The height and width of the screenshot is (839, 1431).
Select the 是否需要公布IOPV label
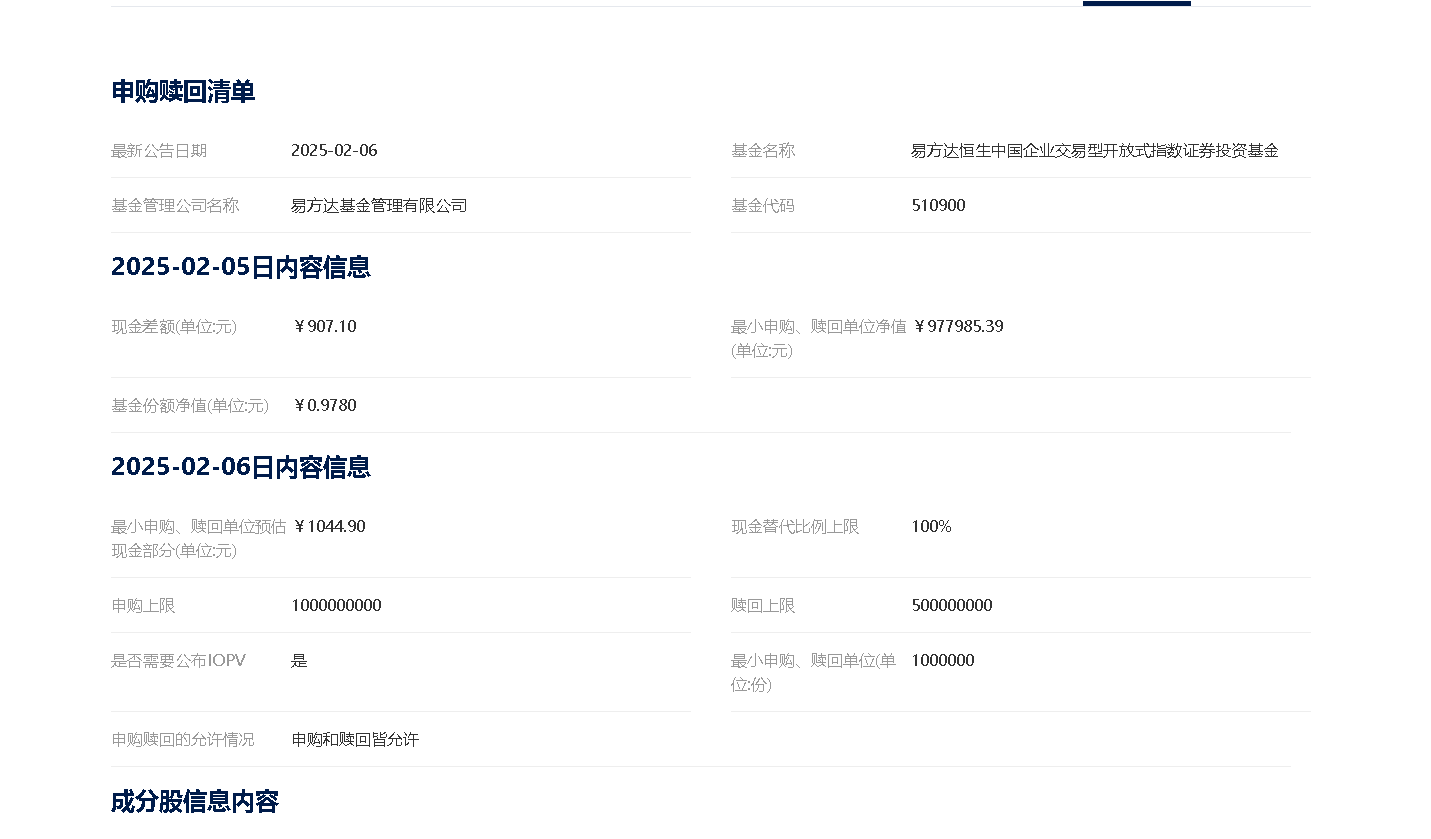pyautogui.click(x=178, y=661)
